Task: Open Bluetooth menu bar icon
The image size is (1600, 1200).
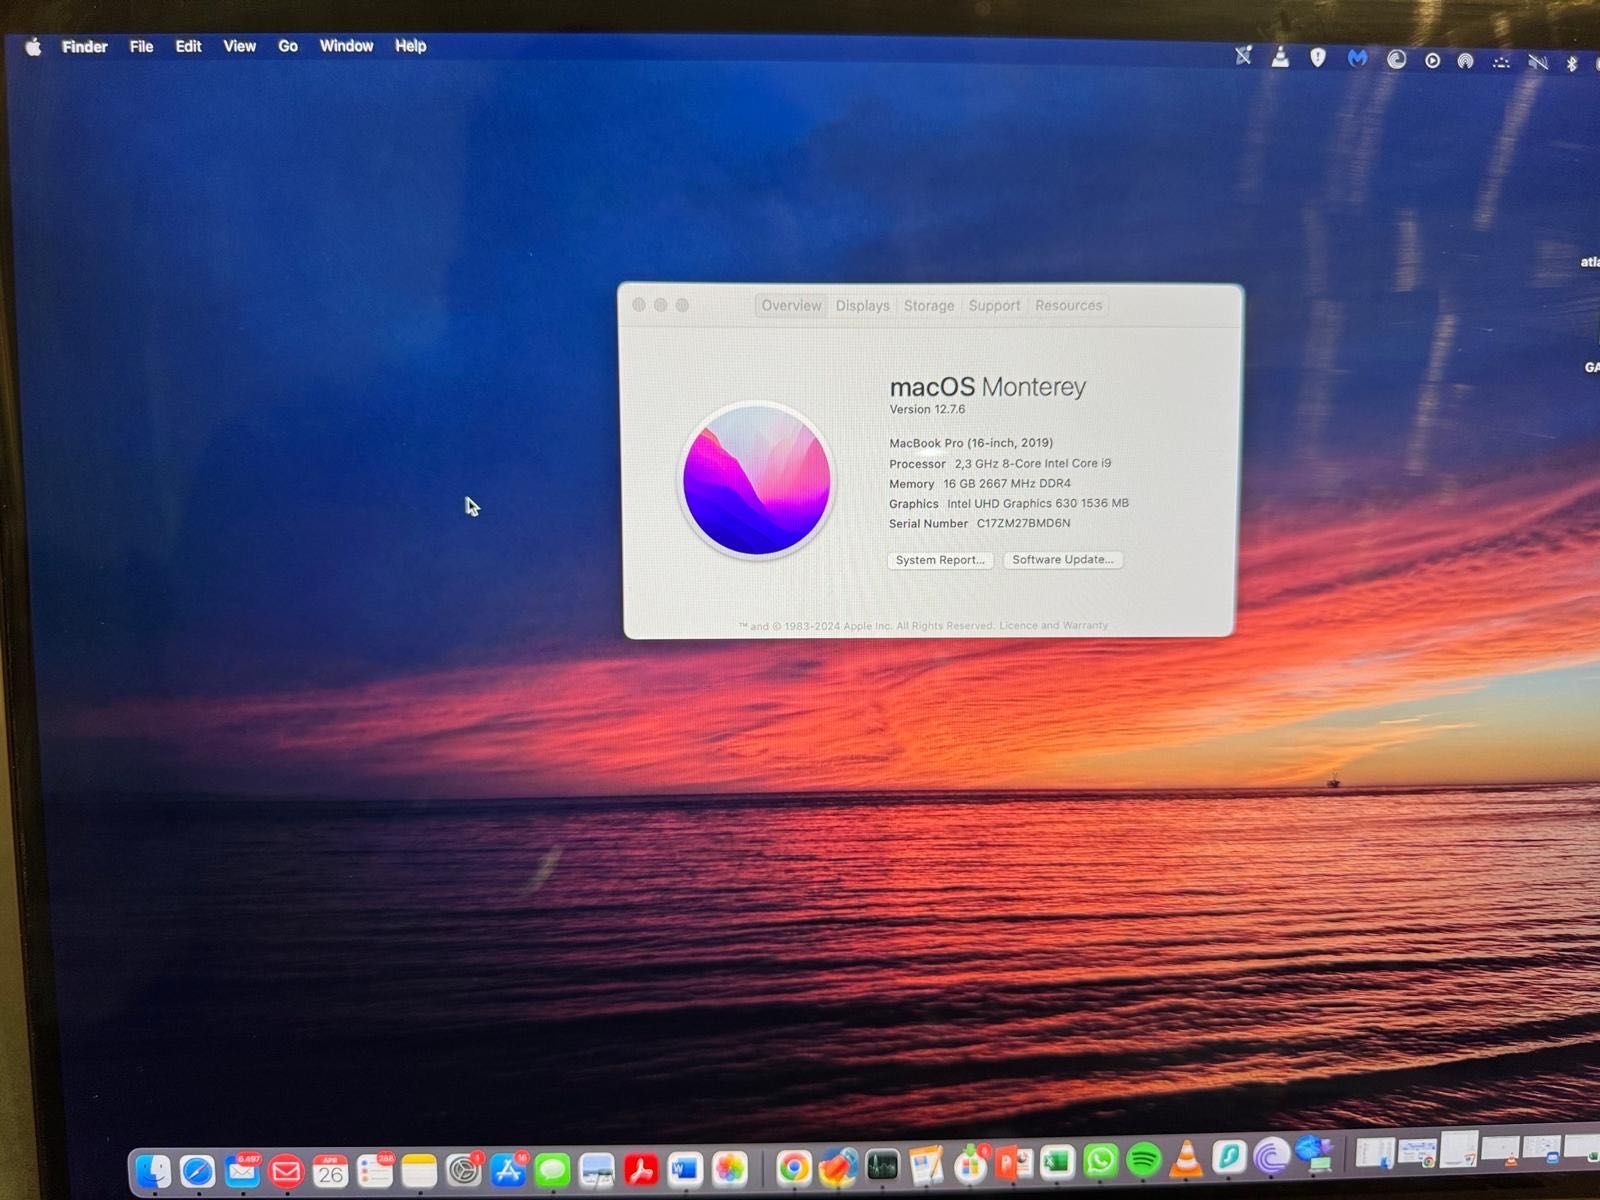Action: click(x=1572, y=64)
